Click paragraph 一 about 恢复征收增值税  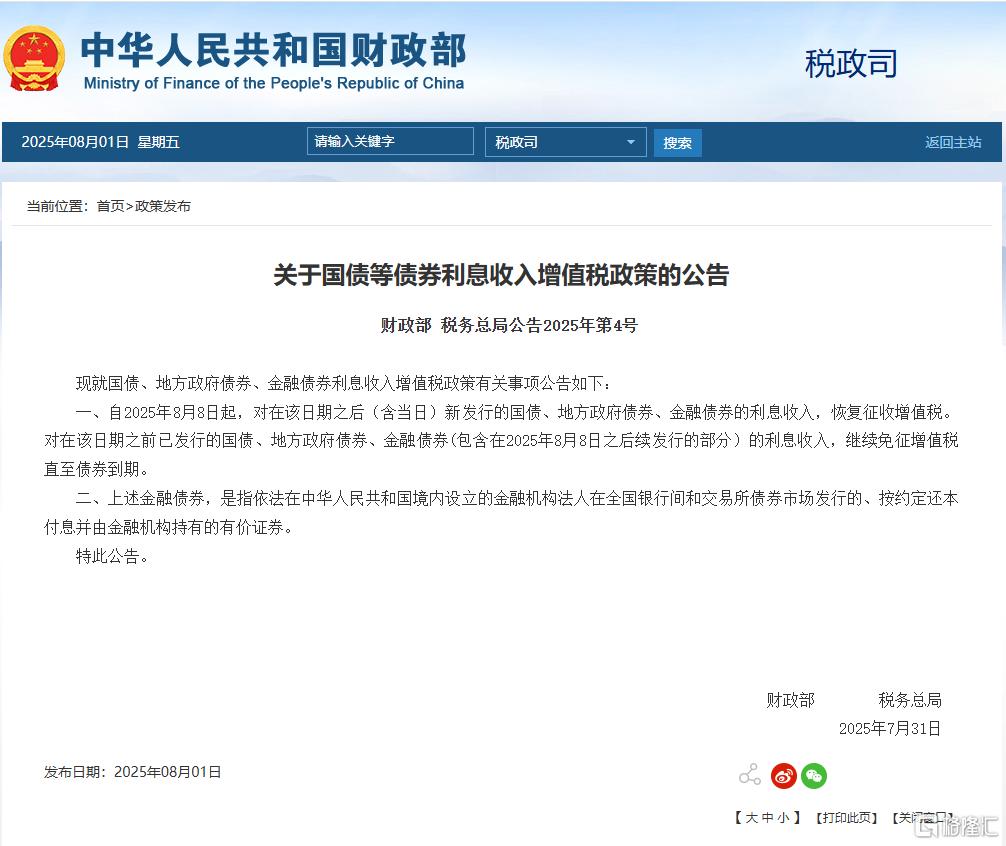tap(501, 441)
